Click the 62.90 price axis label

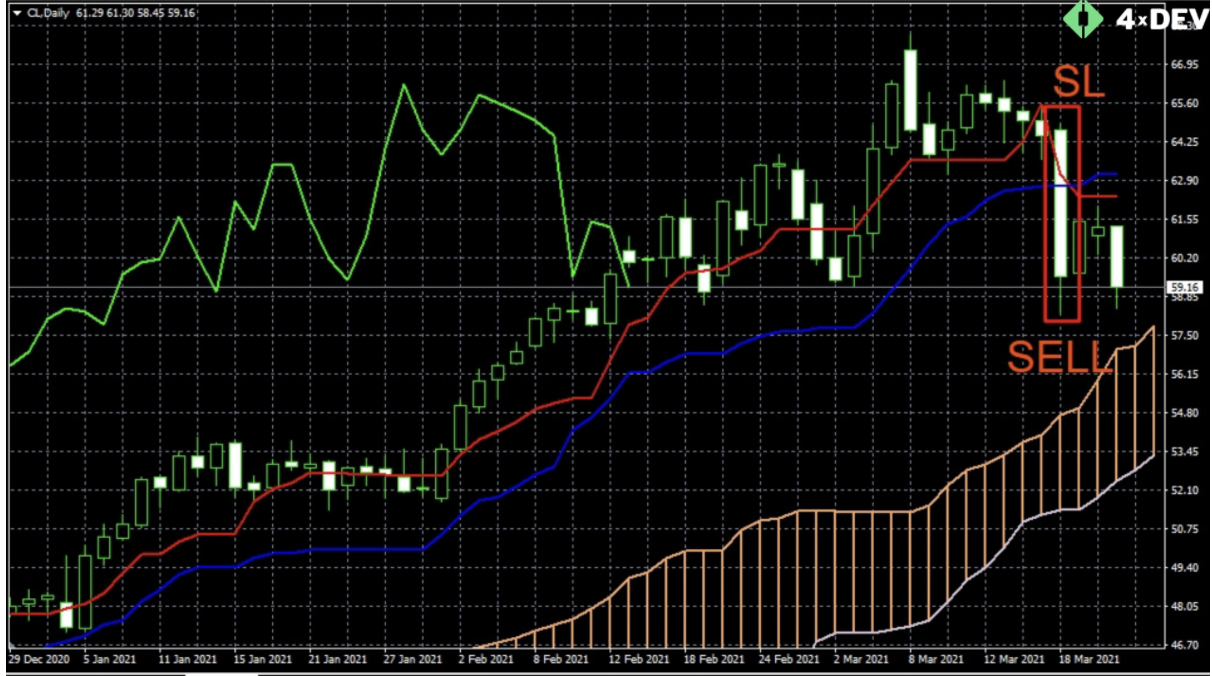1184,181
